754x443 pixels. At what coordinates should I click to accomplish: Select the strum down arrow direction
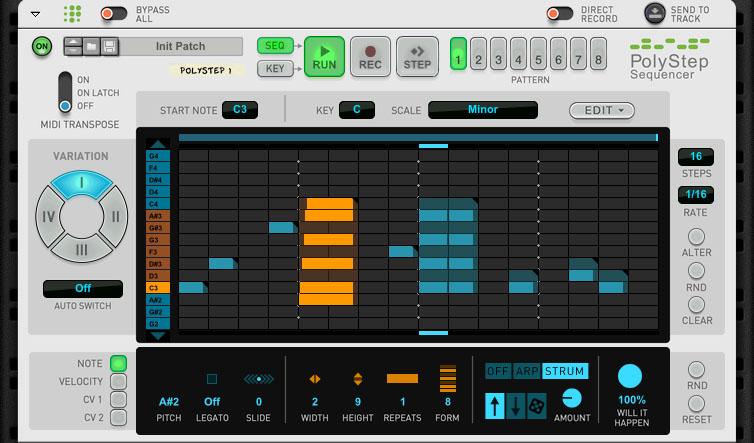point(515,405)
